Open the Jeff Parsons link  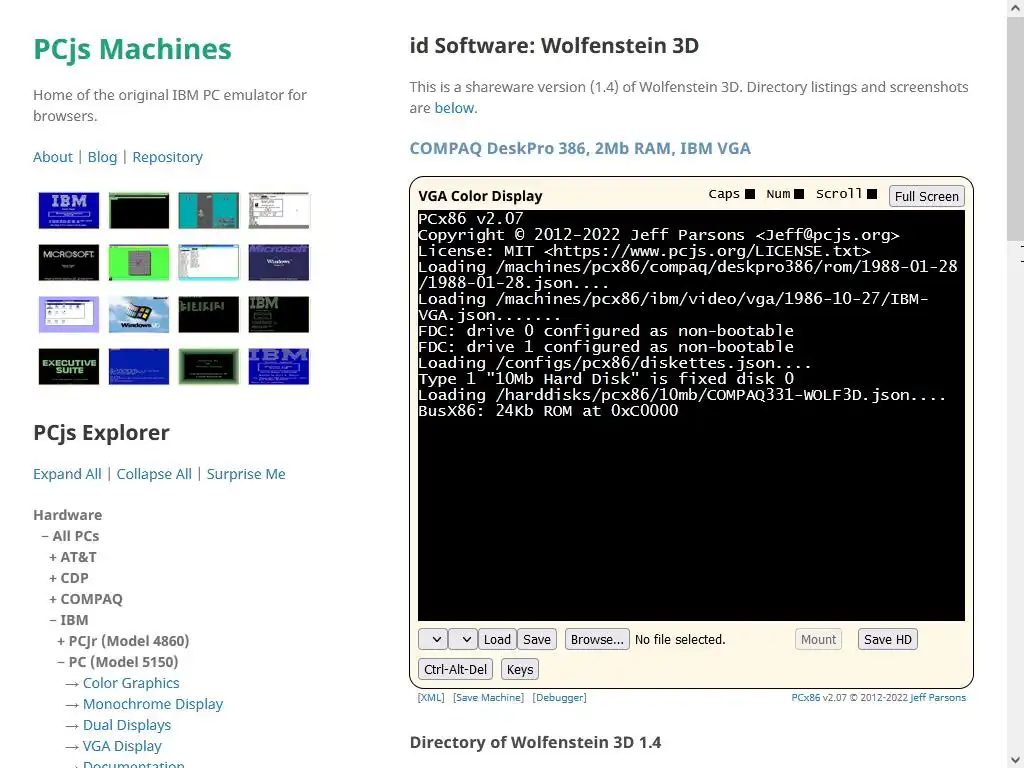[x=938, y=697]
